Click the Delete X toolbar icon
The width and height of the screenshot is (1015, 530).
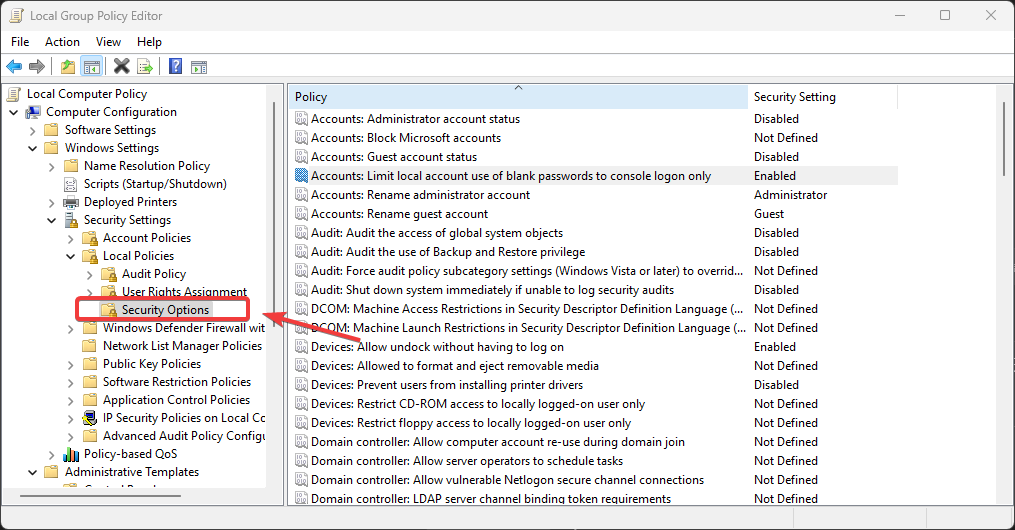(x=121, y=67)
